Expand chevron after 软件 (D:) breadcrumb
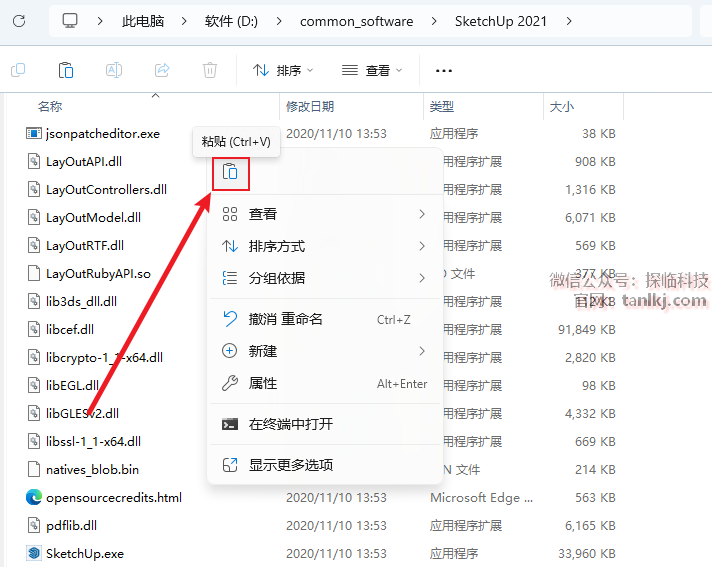 click(279, 21)
